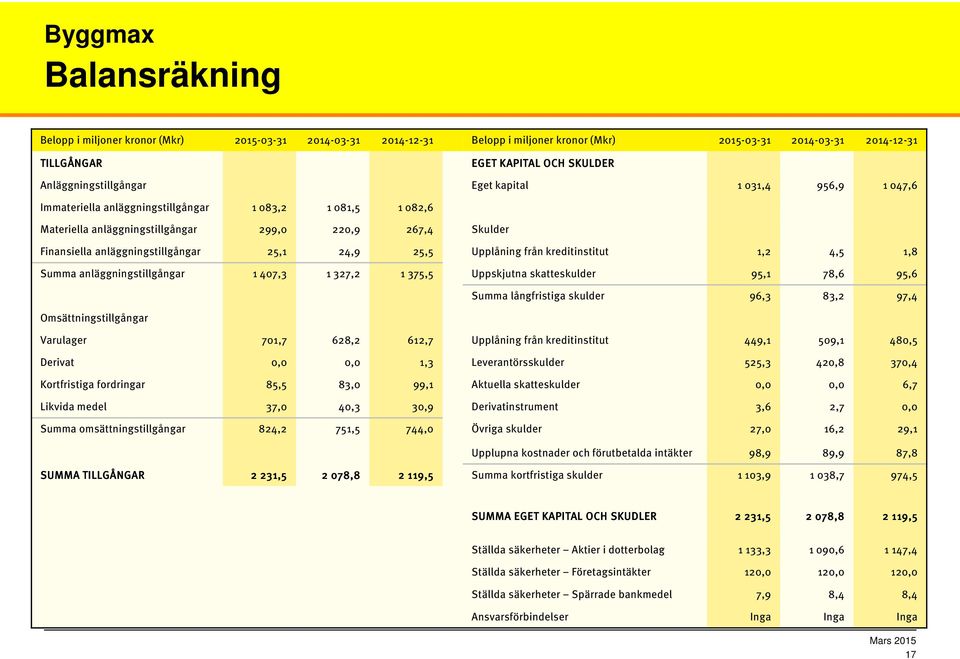
Task: Select value 24,9 in finansiella row
Action: [349, 252]
